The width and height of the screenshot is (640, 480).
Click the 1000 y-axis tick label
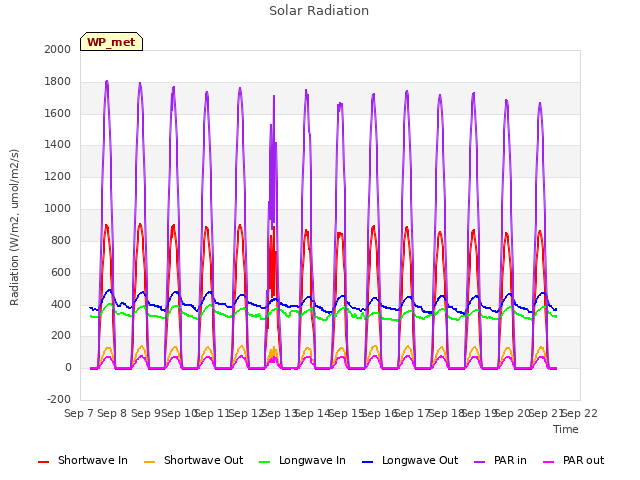click(58, 209)
